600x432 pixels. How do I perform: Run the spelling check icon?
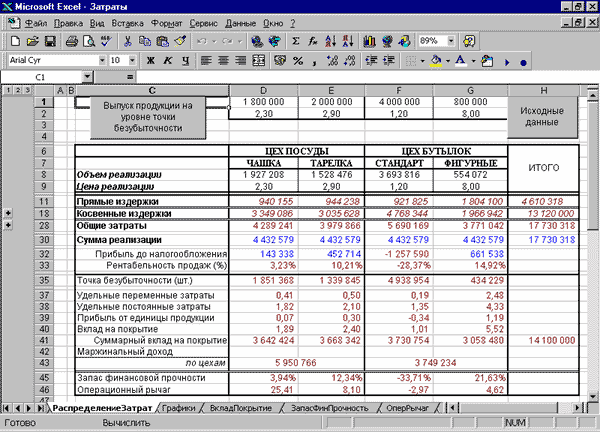click(x=106, y=41)
